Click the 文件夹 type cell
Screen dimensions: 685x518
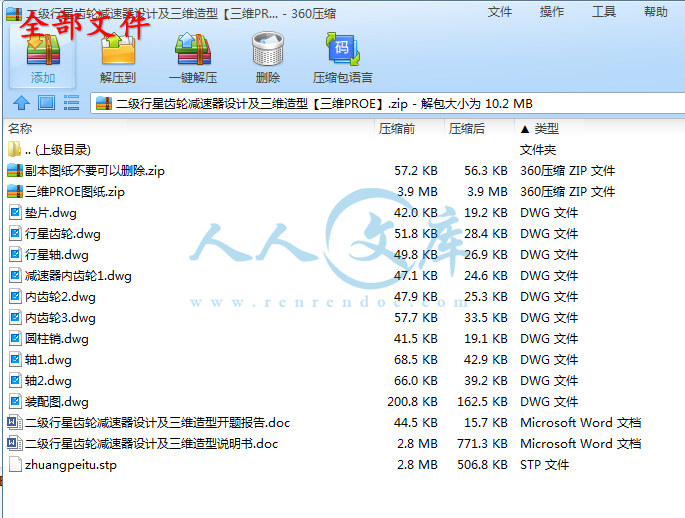pos(538,150)
